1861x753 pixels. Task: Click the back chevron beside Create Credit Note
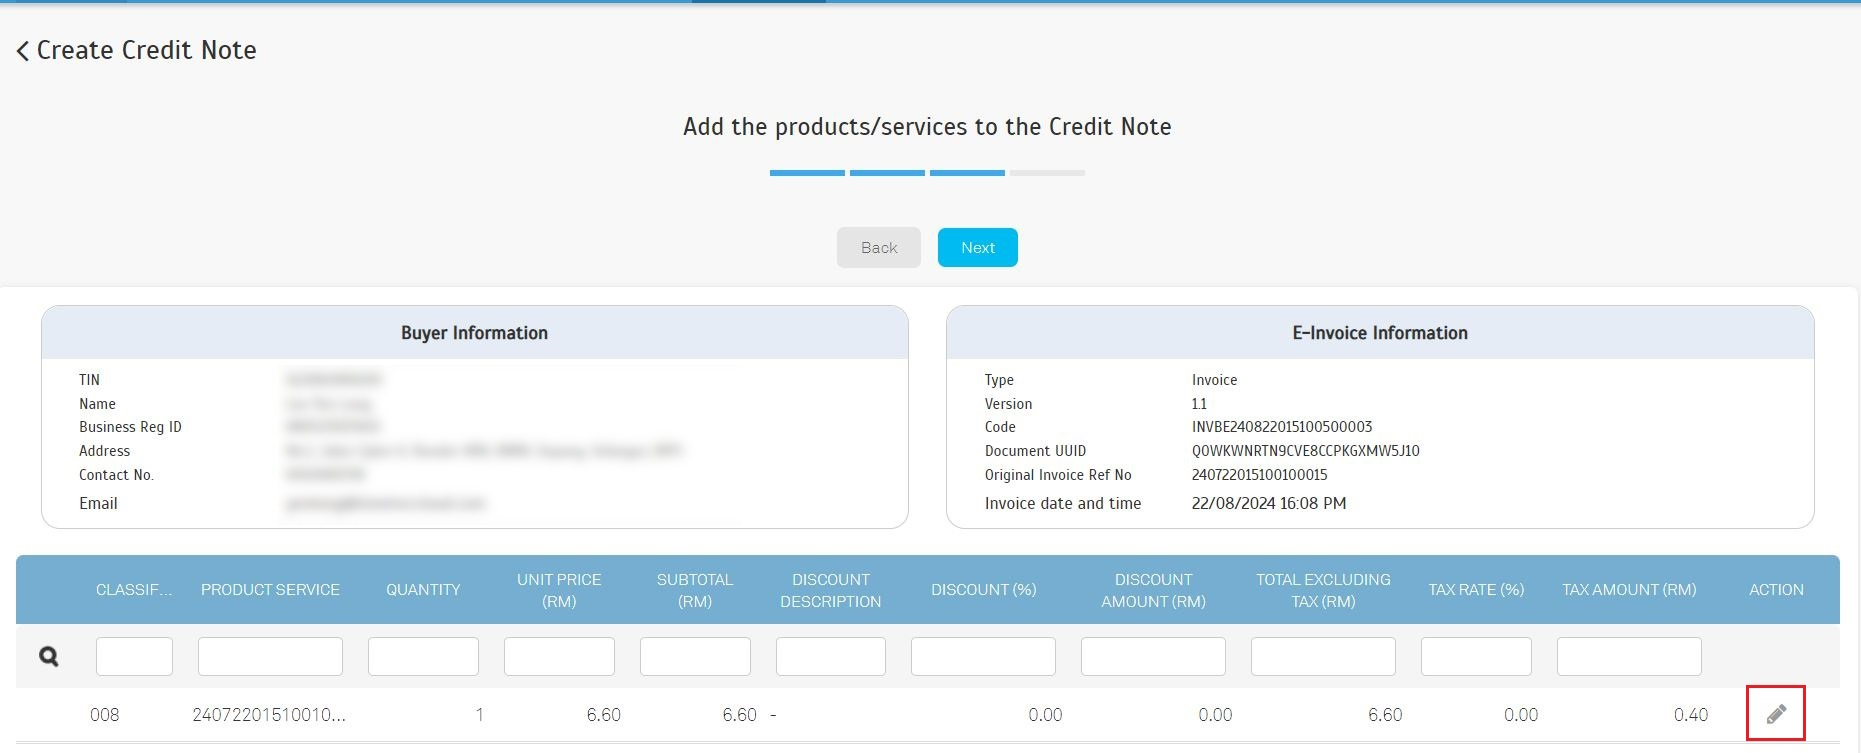tap(23, 51)
